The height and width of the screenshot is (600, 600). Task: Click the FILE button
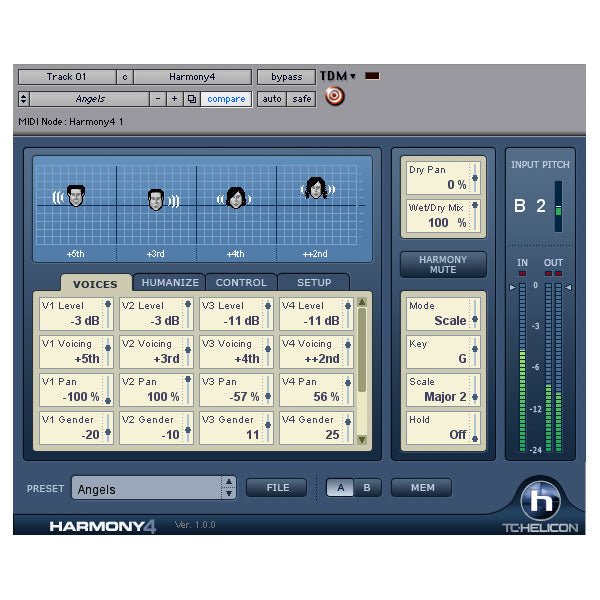[x=277, y=488]
